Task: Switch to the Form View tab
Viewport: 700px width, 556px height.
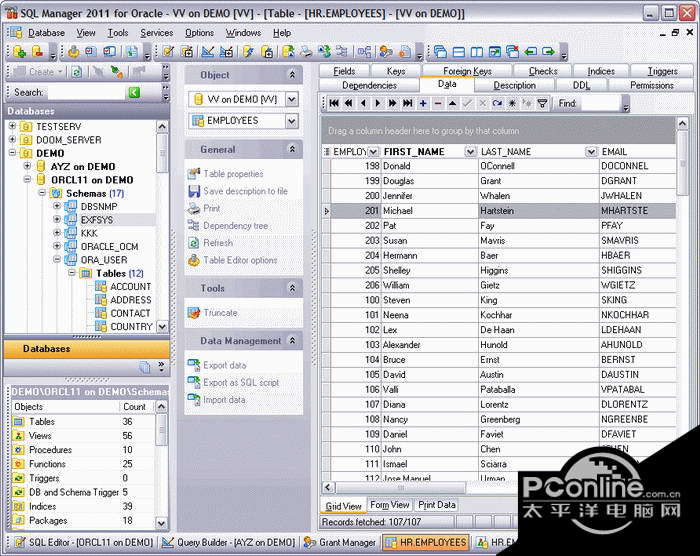Action: pos(390,505)
